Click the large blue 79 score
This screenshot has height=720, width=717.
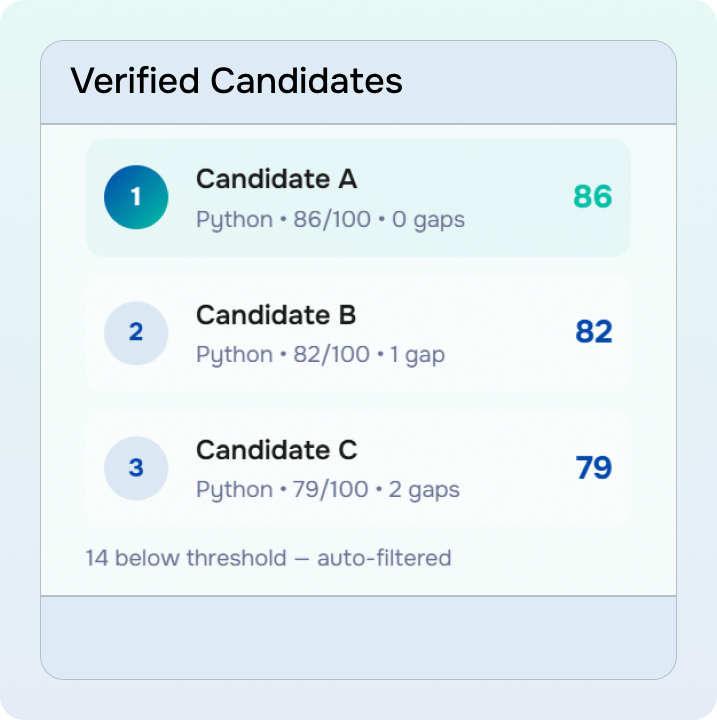click(x=593, y=467)
